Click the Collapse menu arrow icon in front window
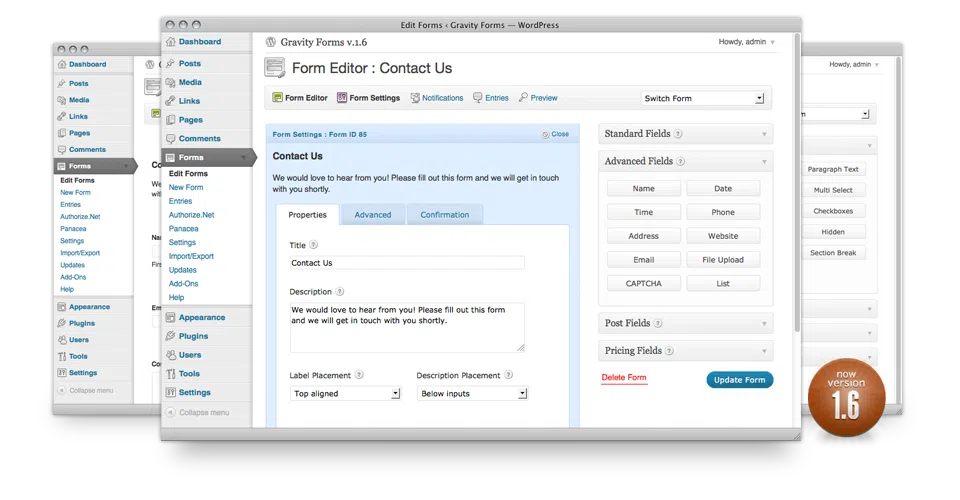The width and height of the screenshot is (960, 500). 171,412
